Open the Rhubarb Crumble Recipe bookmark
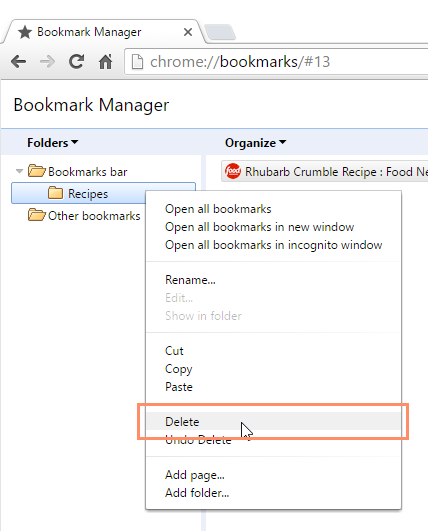428x531 pixels. 324,171
